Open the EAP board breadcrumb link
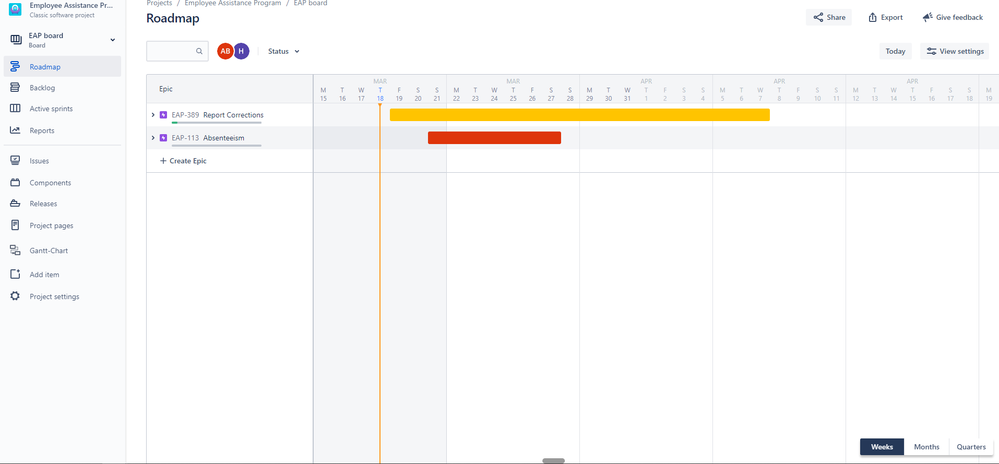999x464 pixels. (310, 3)
